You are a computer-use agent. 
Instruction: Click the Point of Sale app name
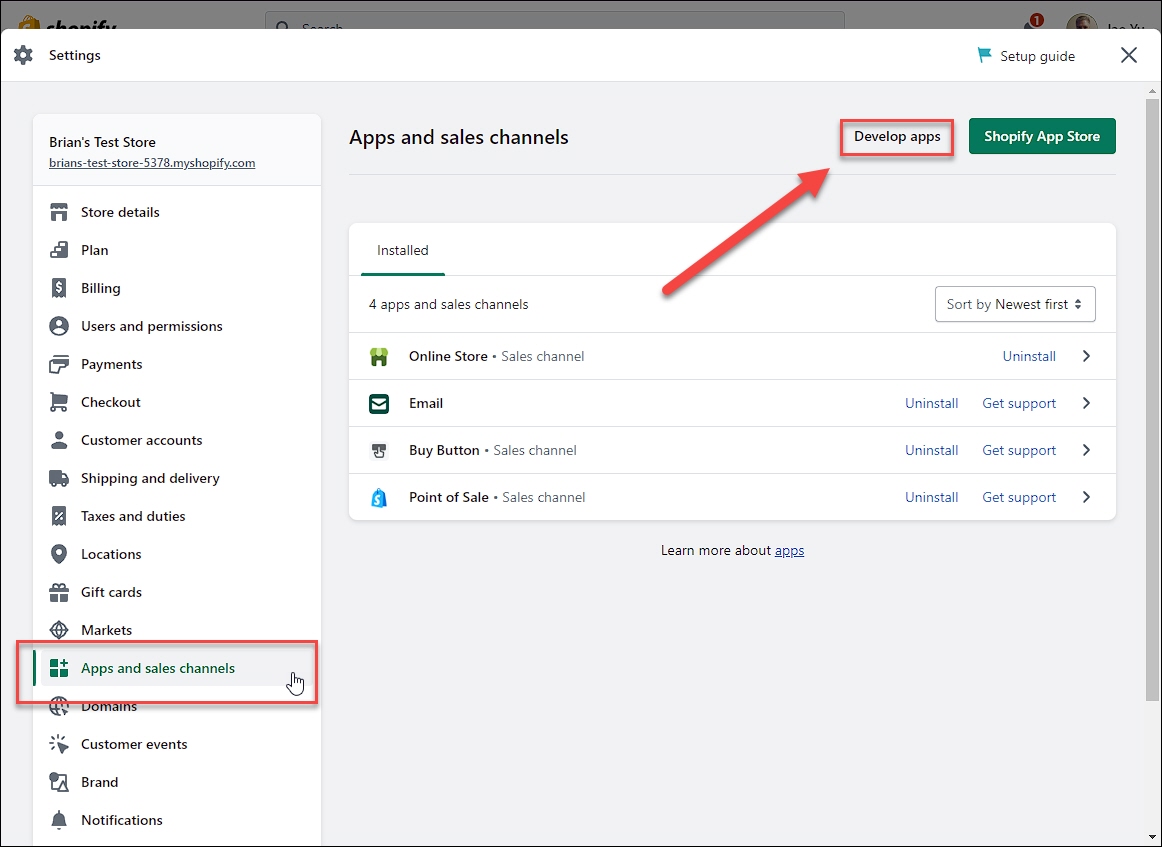(448, 497)
